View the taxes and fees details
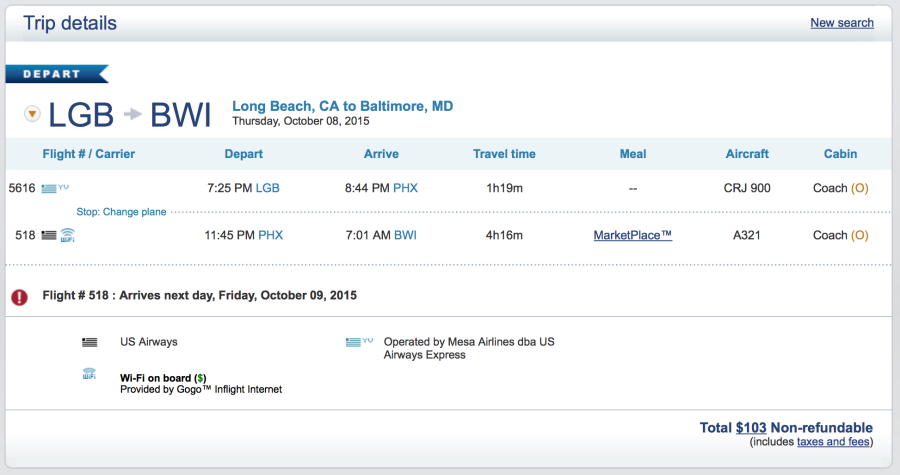Screen dimensions: 900x475 pyautogui.click(x=833, y=442)
